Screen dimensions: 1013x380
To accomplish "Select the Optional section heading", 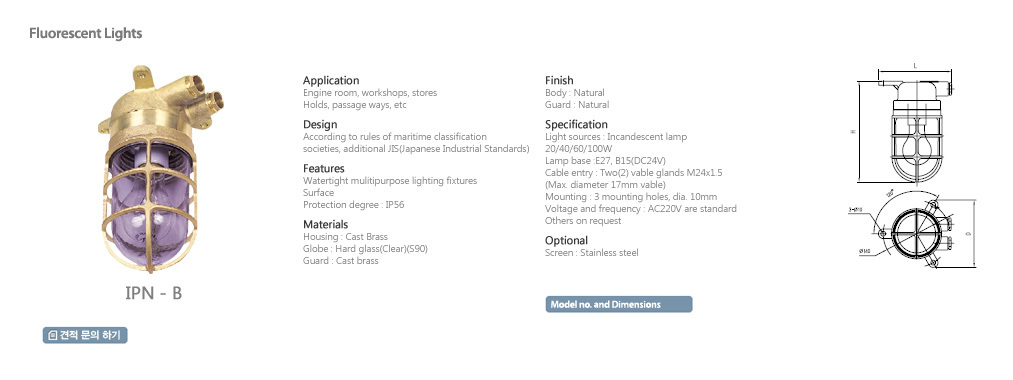I will click(x=566, y=240).
